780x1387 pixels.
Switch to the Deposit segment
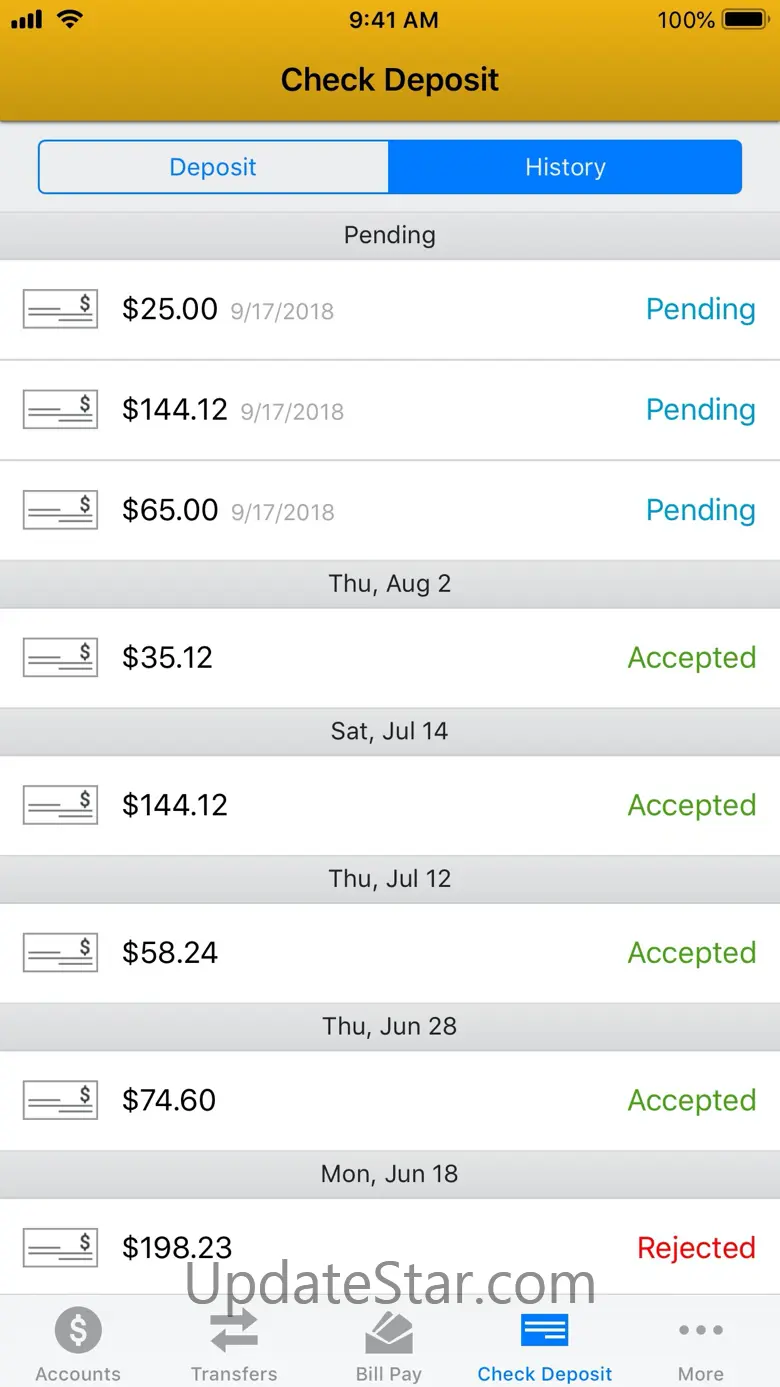tap(213, 167)
